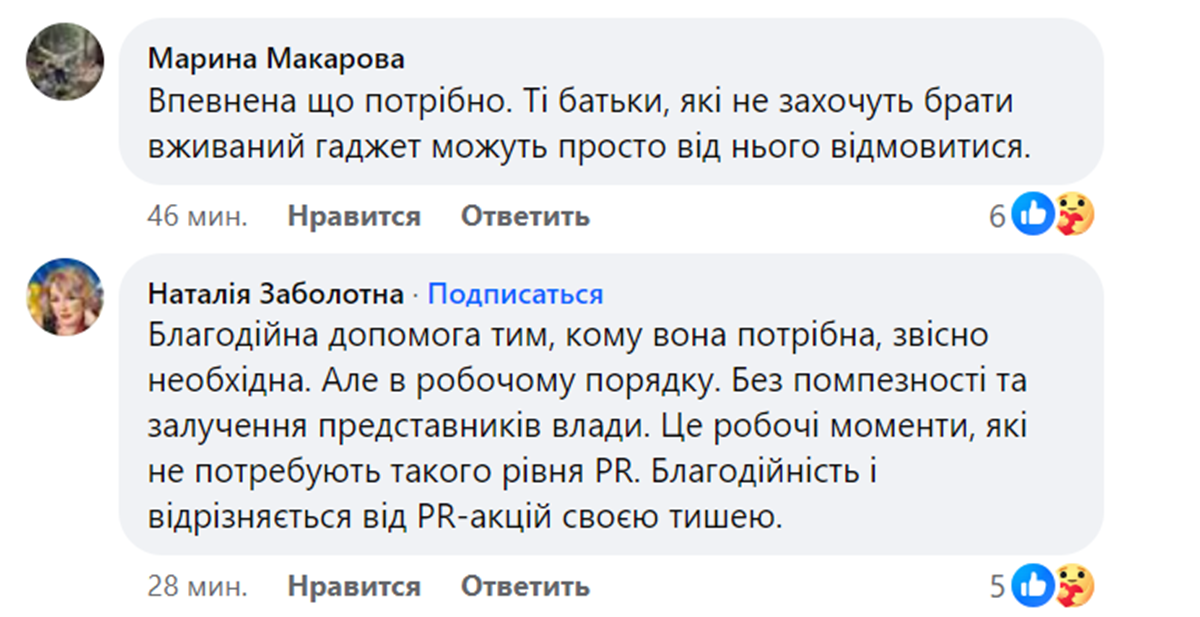Open Наталія Заболотна's profile avatar
The height and width of the screenshot is (617, 1200).
(x=66, y=296)
